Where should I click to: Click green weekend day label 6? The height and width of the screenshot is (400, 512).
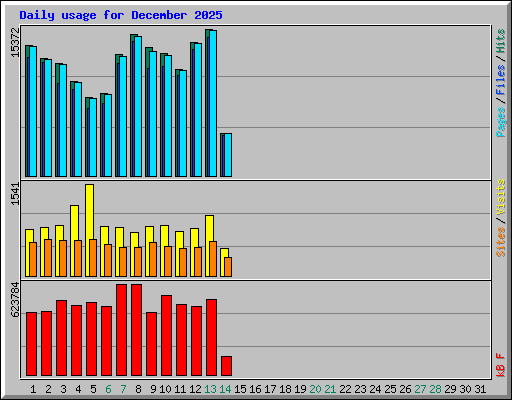pos(108,389)
